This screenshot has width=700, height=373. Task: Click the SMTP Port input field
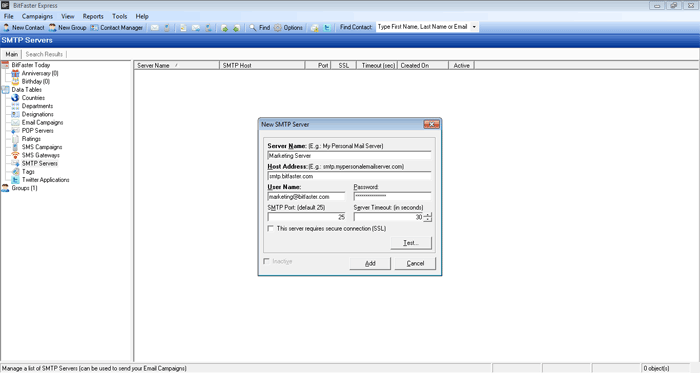pyautogui.click(x=306, y=217)
